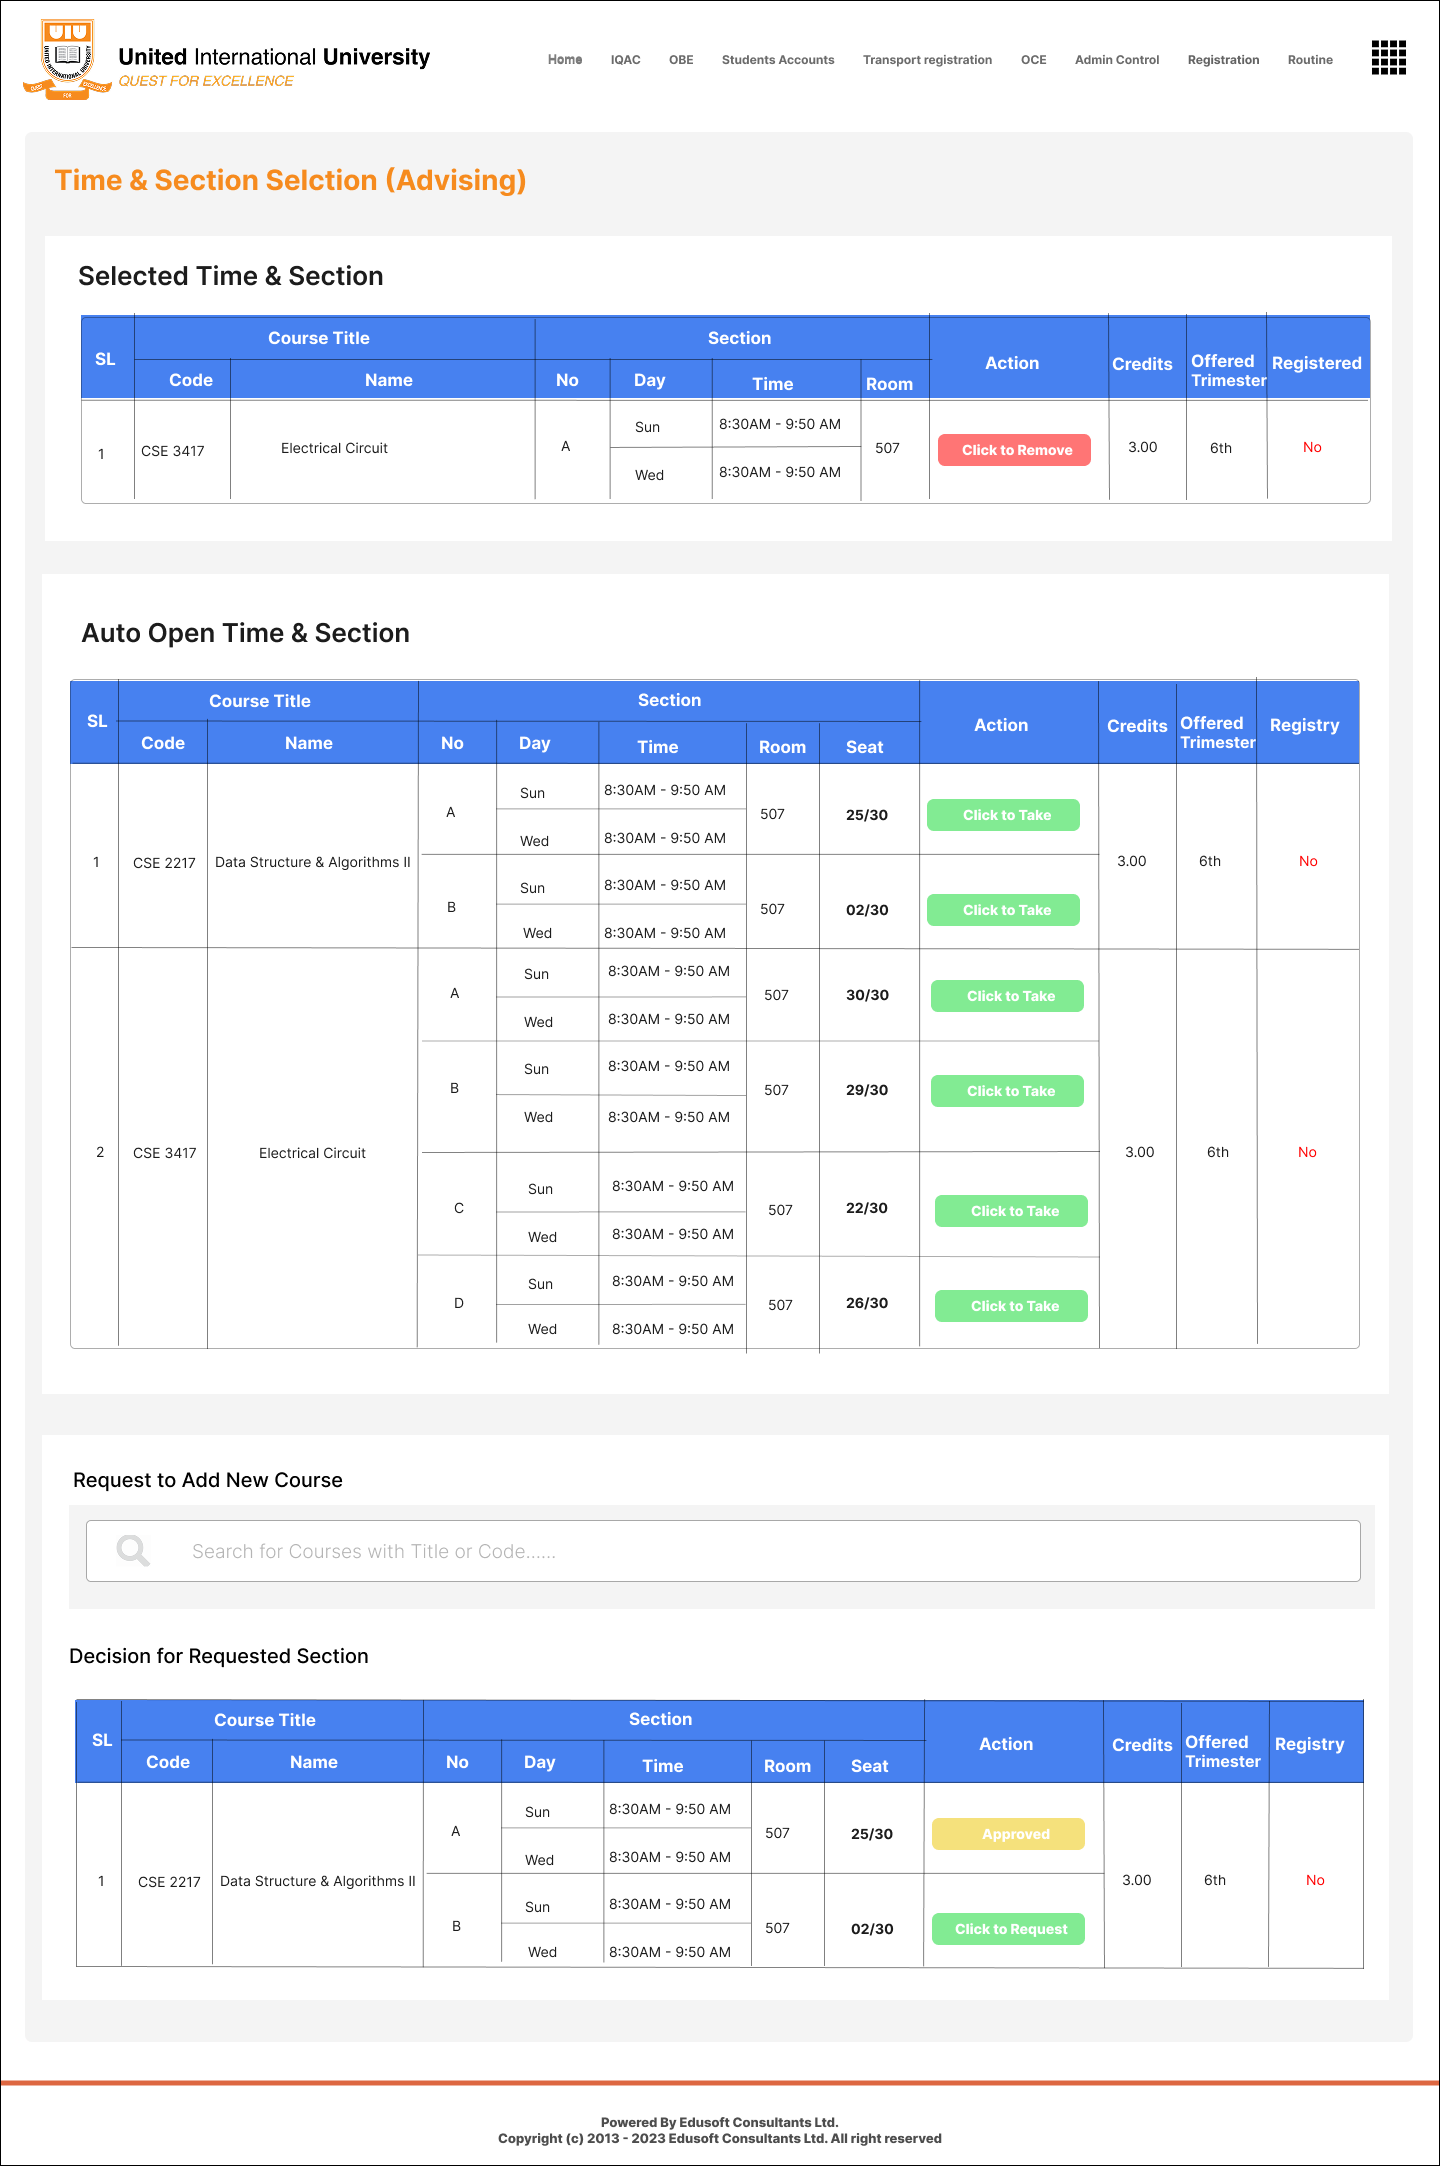The image size is (1440, 2166).
Task: Click the yellow Approved status button
Action: point(1008,1834)
